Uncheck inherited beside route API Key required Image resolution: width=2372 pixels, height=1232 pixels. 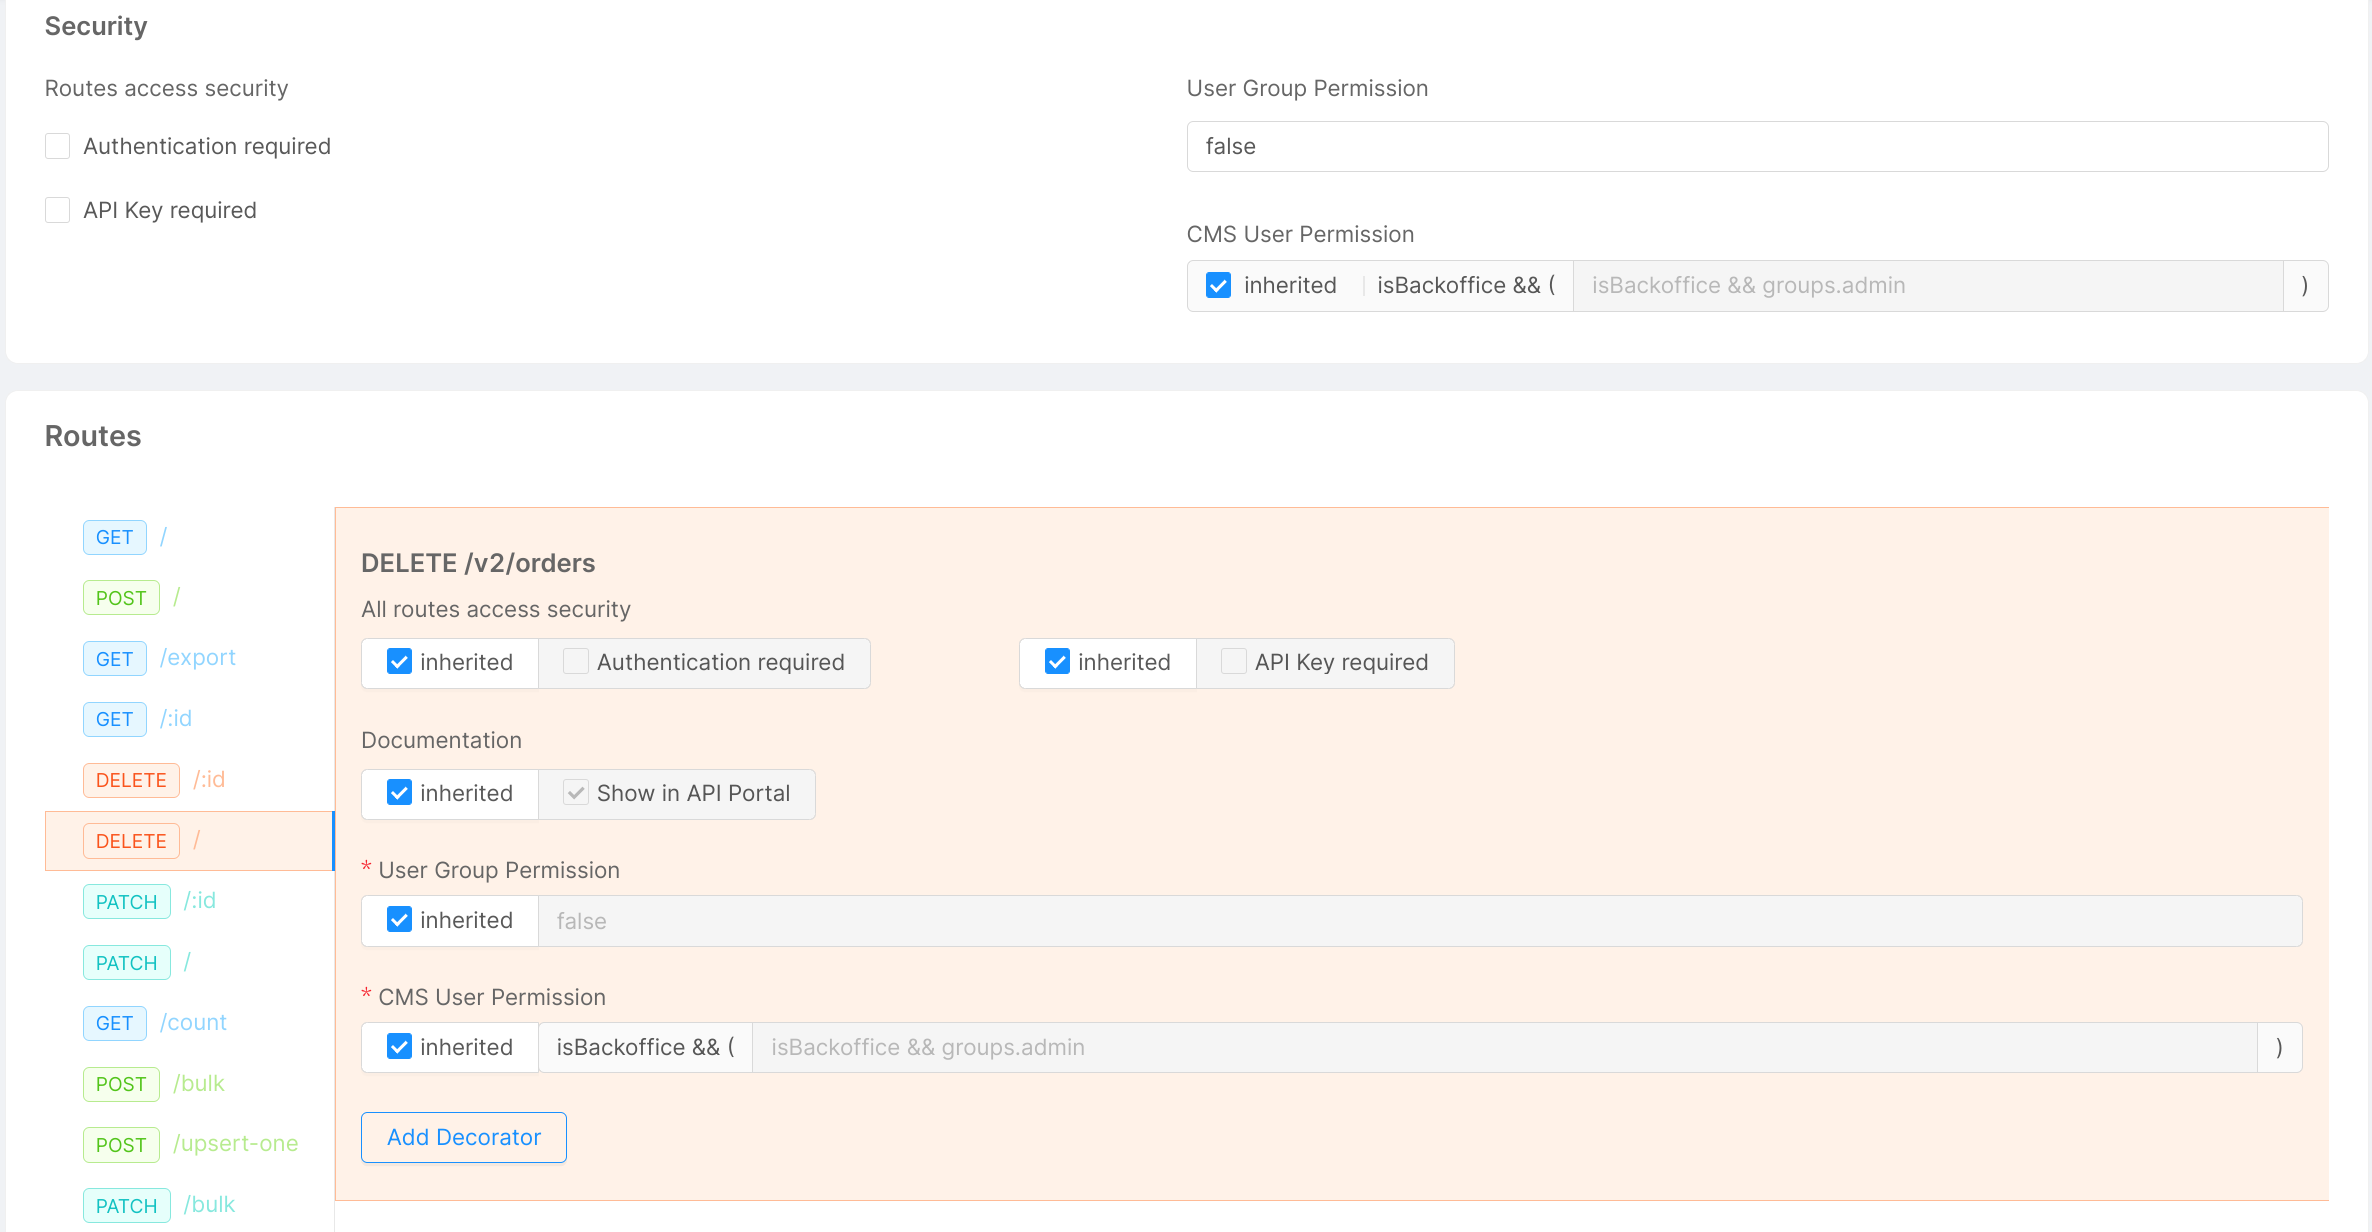[x=1057, y=662]
